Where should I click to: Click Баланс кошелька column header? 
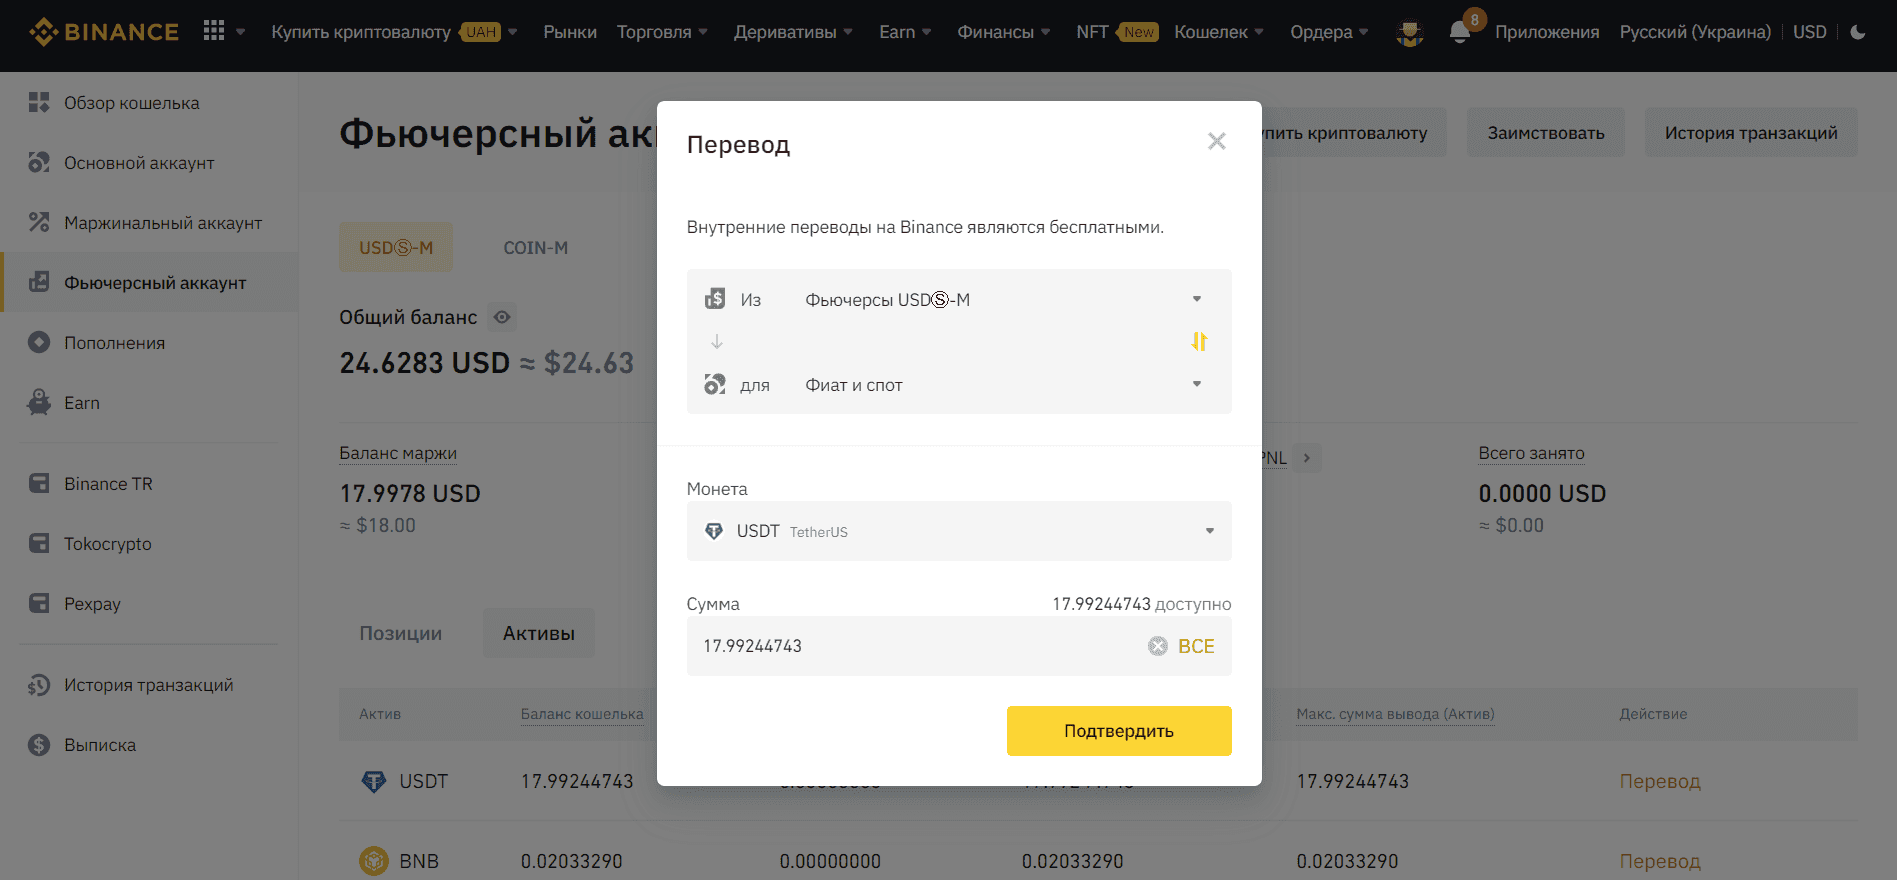tap(582, 714)
